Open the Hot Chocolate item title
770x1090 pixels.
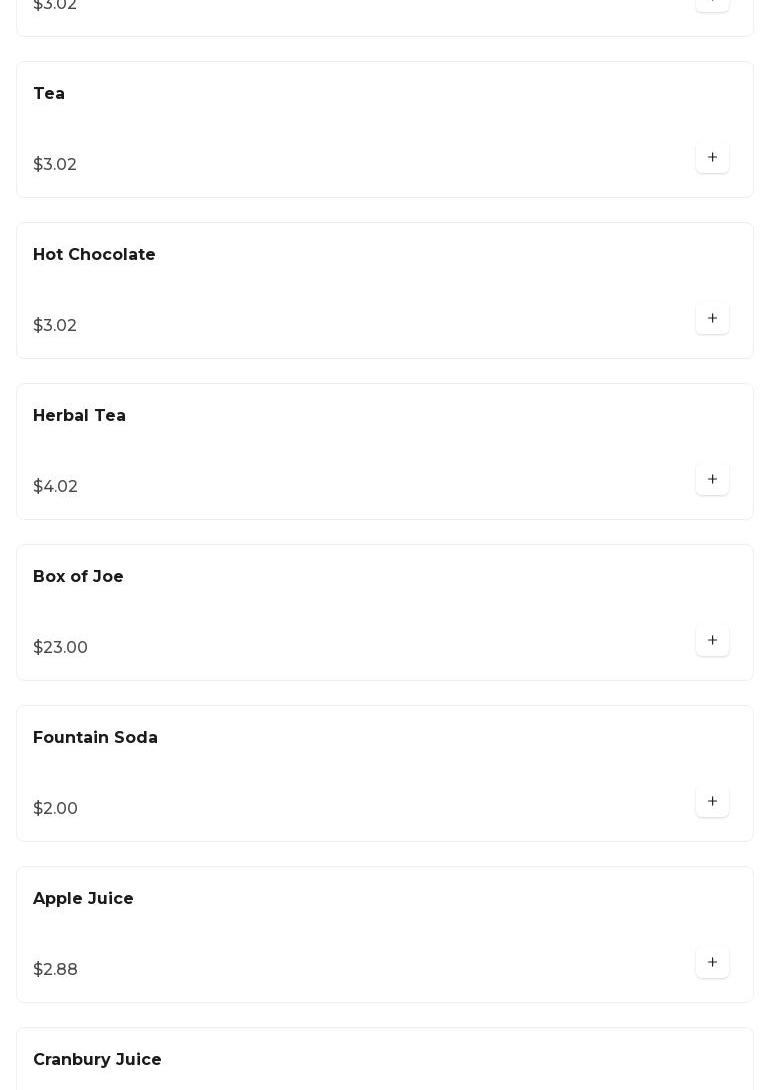tap(94, 254)
